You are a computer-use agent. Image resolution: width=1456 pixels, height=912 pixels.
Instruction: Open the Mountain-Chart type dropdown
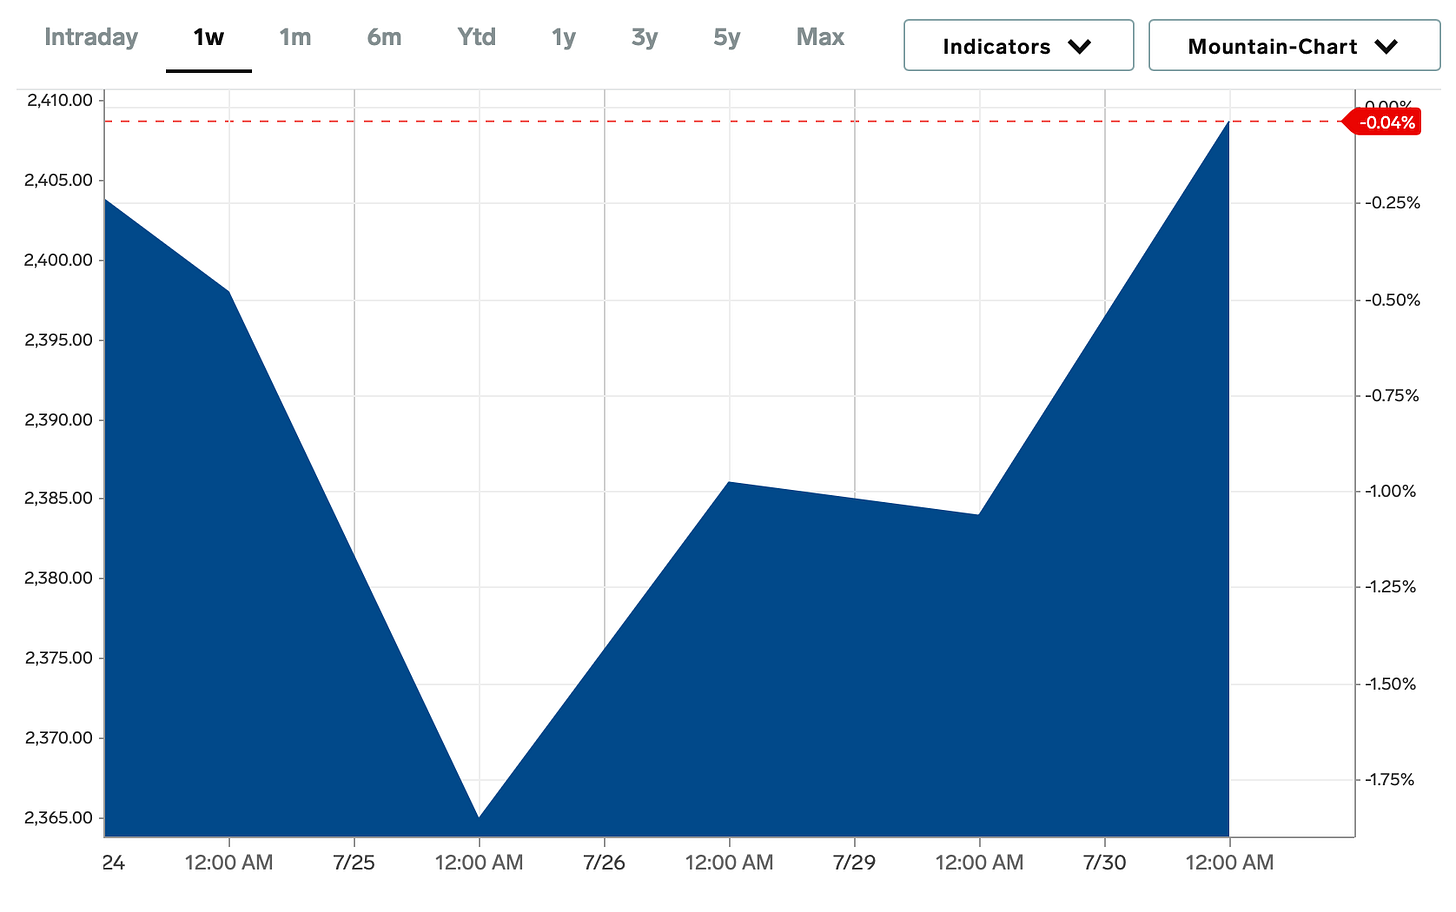(1294, 46)
